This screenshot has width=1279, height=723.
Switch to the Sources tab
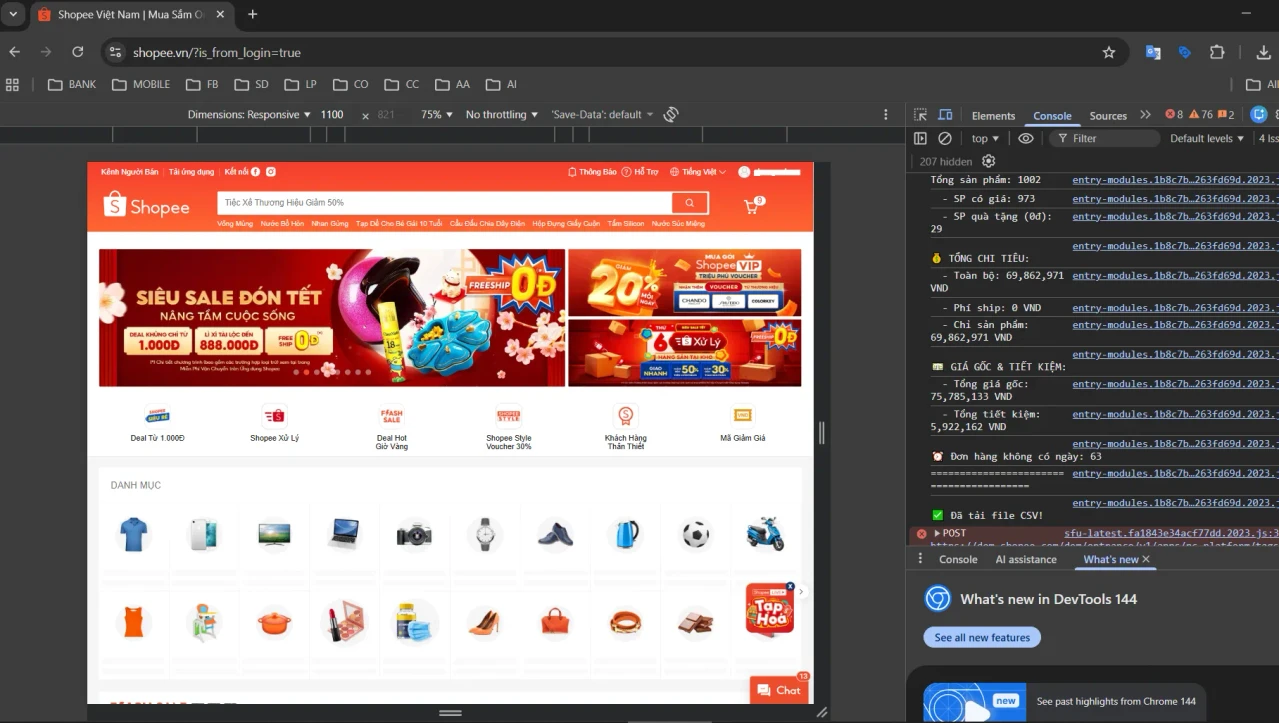[x=1108, y=116]
